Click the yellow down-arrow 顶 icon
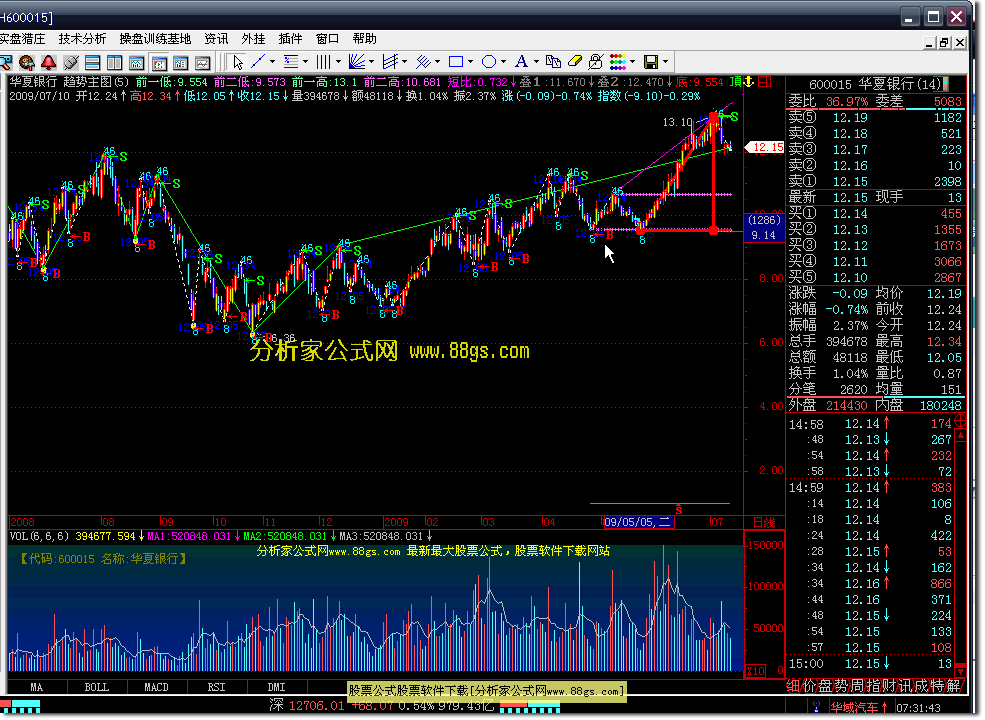This screenshot has height=720, width=985. click(749, 82)
